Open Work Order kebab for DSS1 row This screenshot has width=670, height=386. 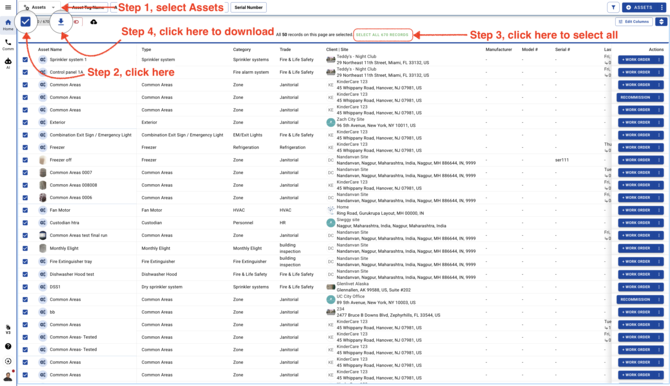(658, 287)
